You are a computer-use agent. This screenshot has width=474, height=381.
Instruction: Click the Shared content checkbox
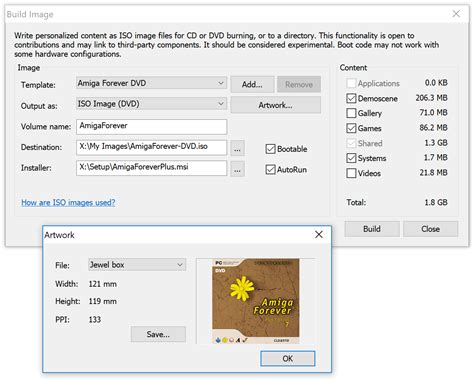pos(351,143)
